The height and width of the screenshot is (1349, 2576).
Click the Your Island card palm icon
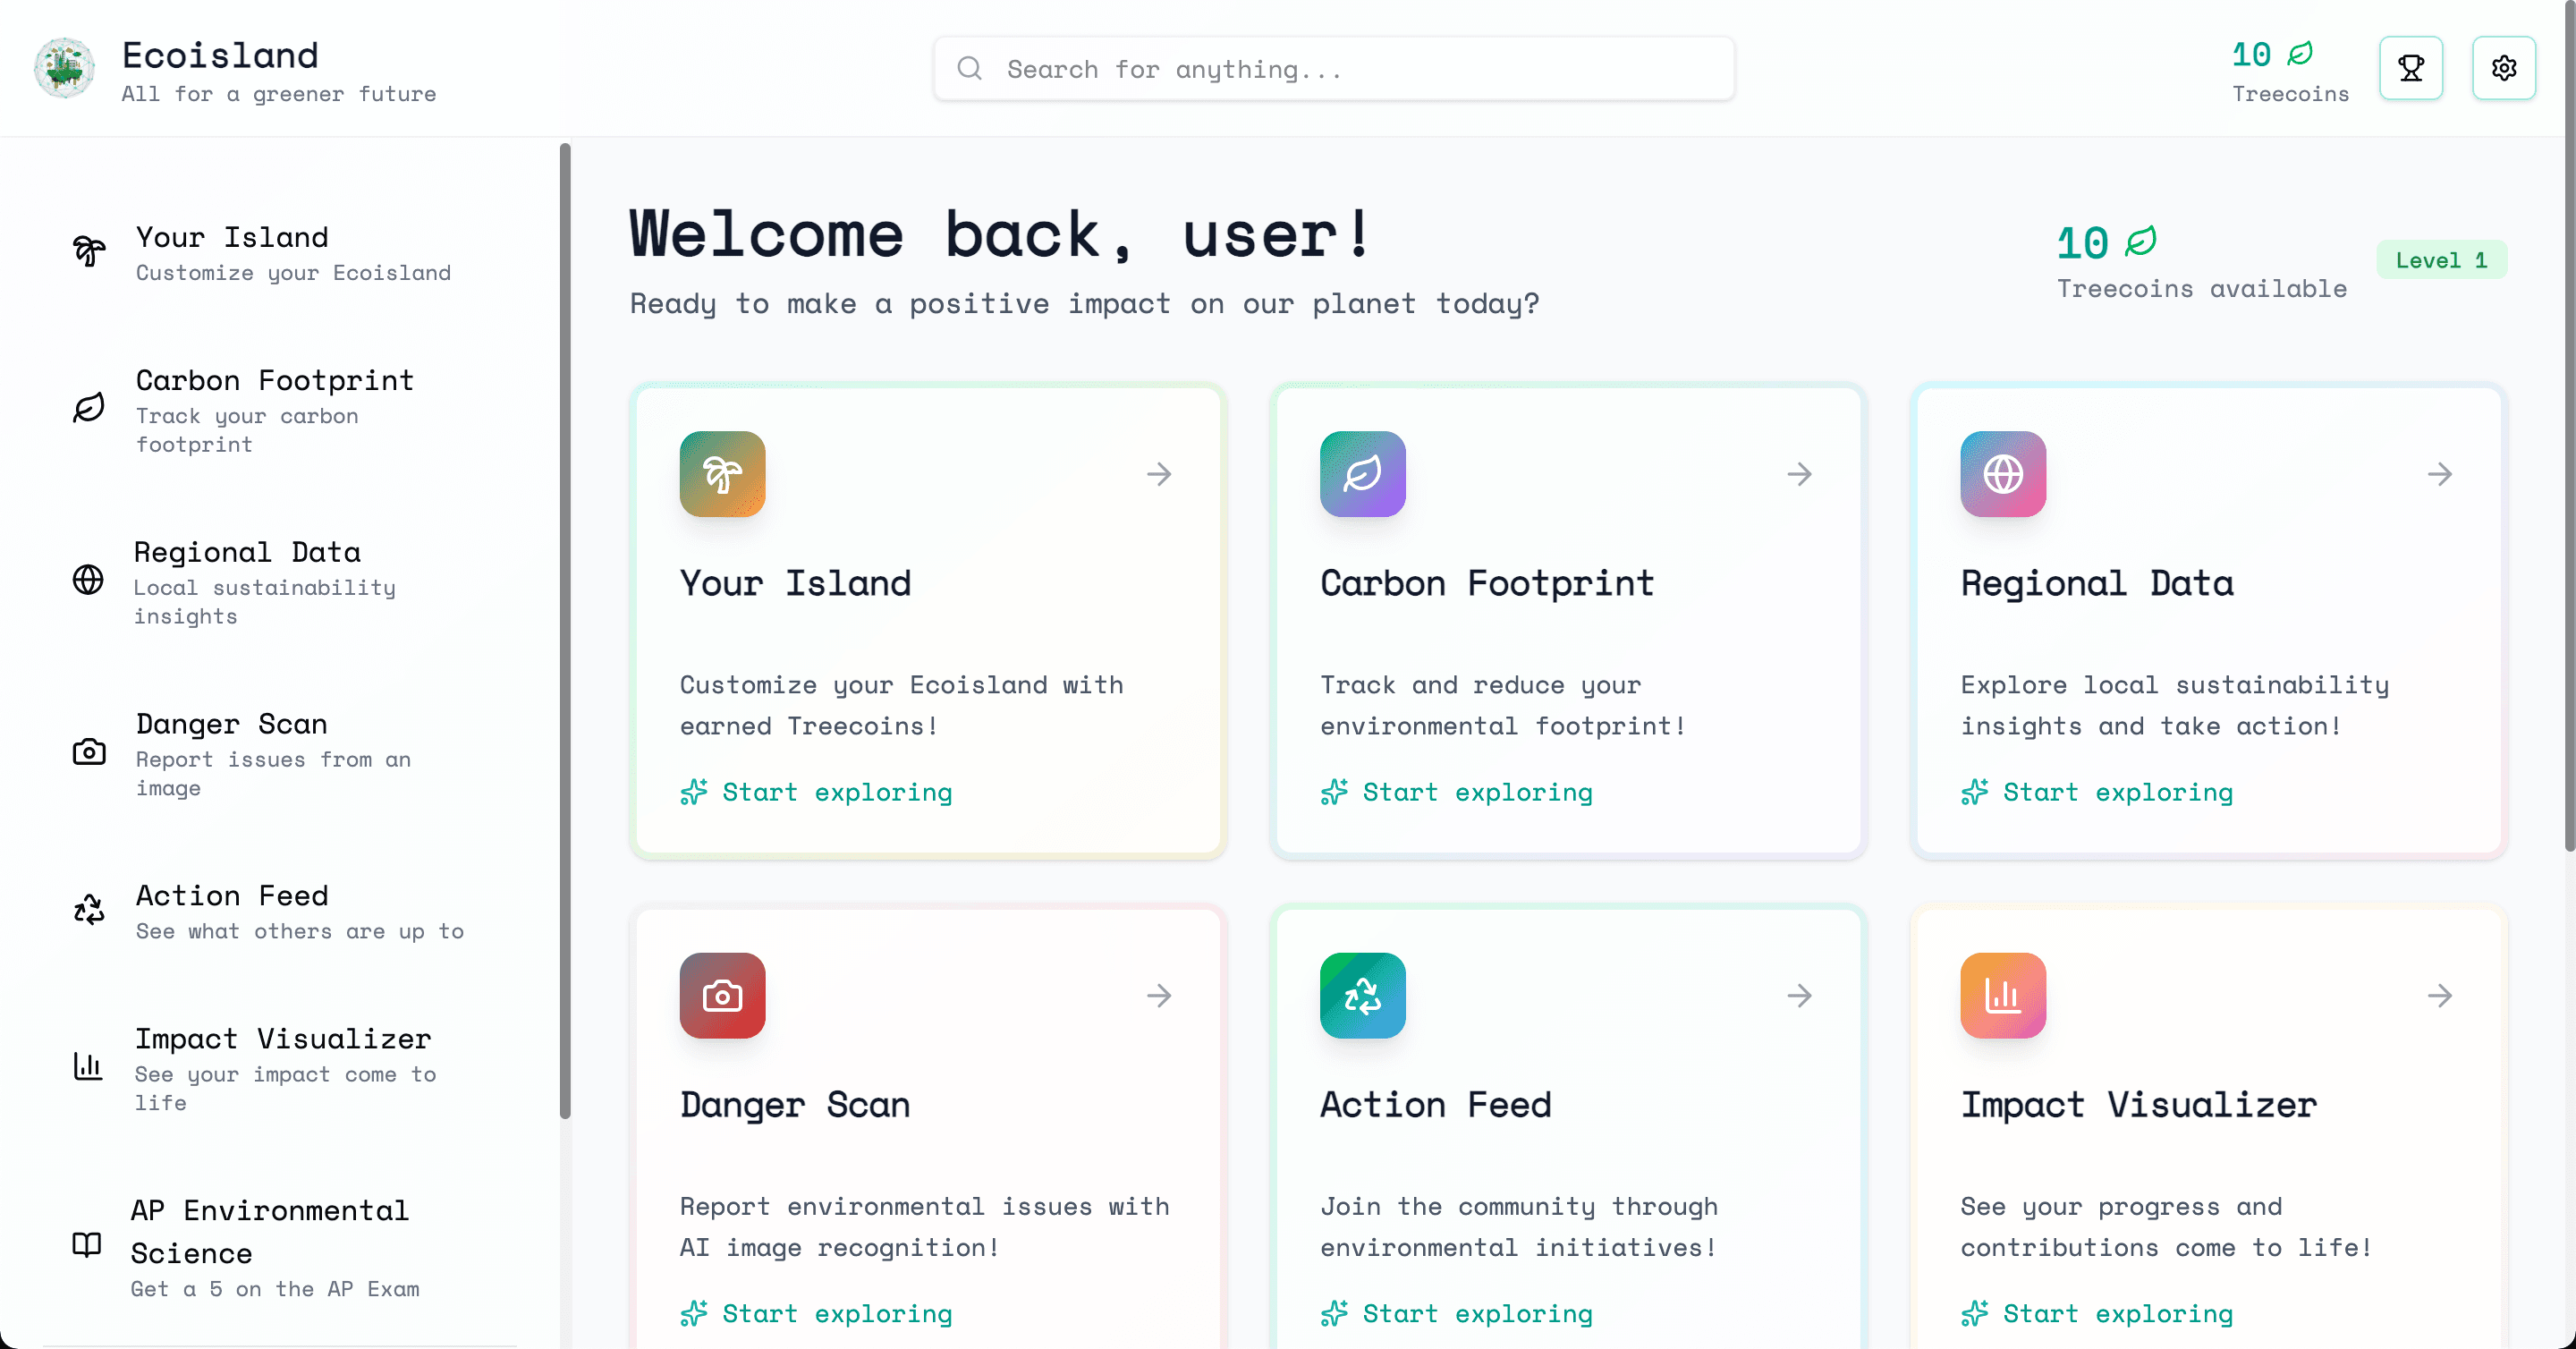pyautogui.click(x=722, y=474)
